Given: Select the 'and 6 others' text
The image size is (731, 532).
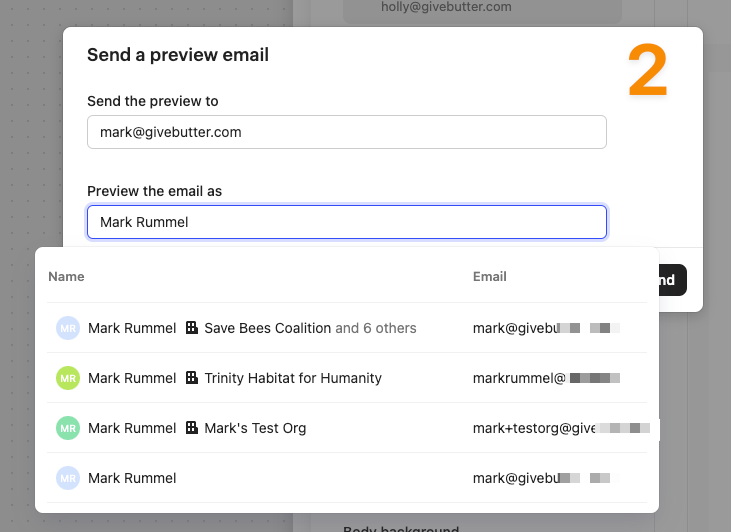Looking at the screenshot, I should click(x=376, y=328).
